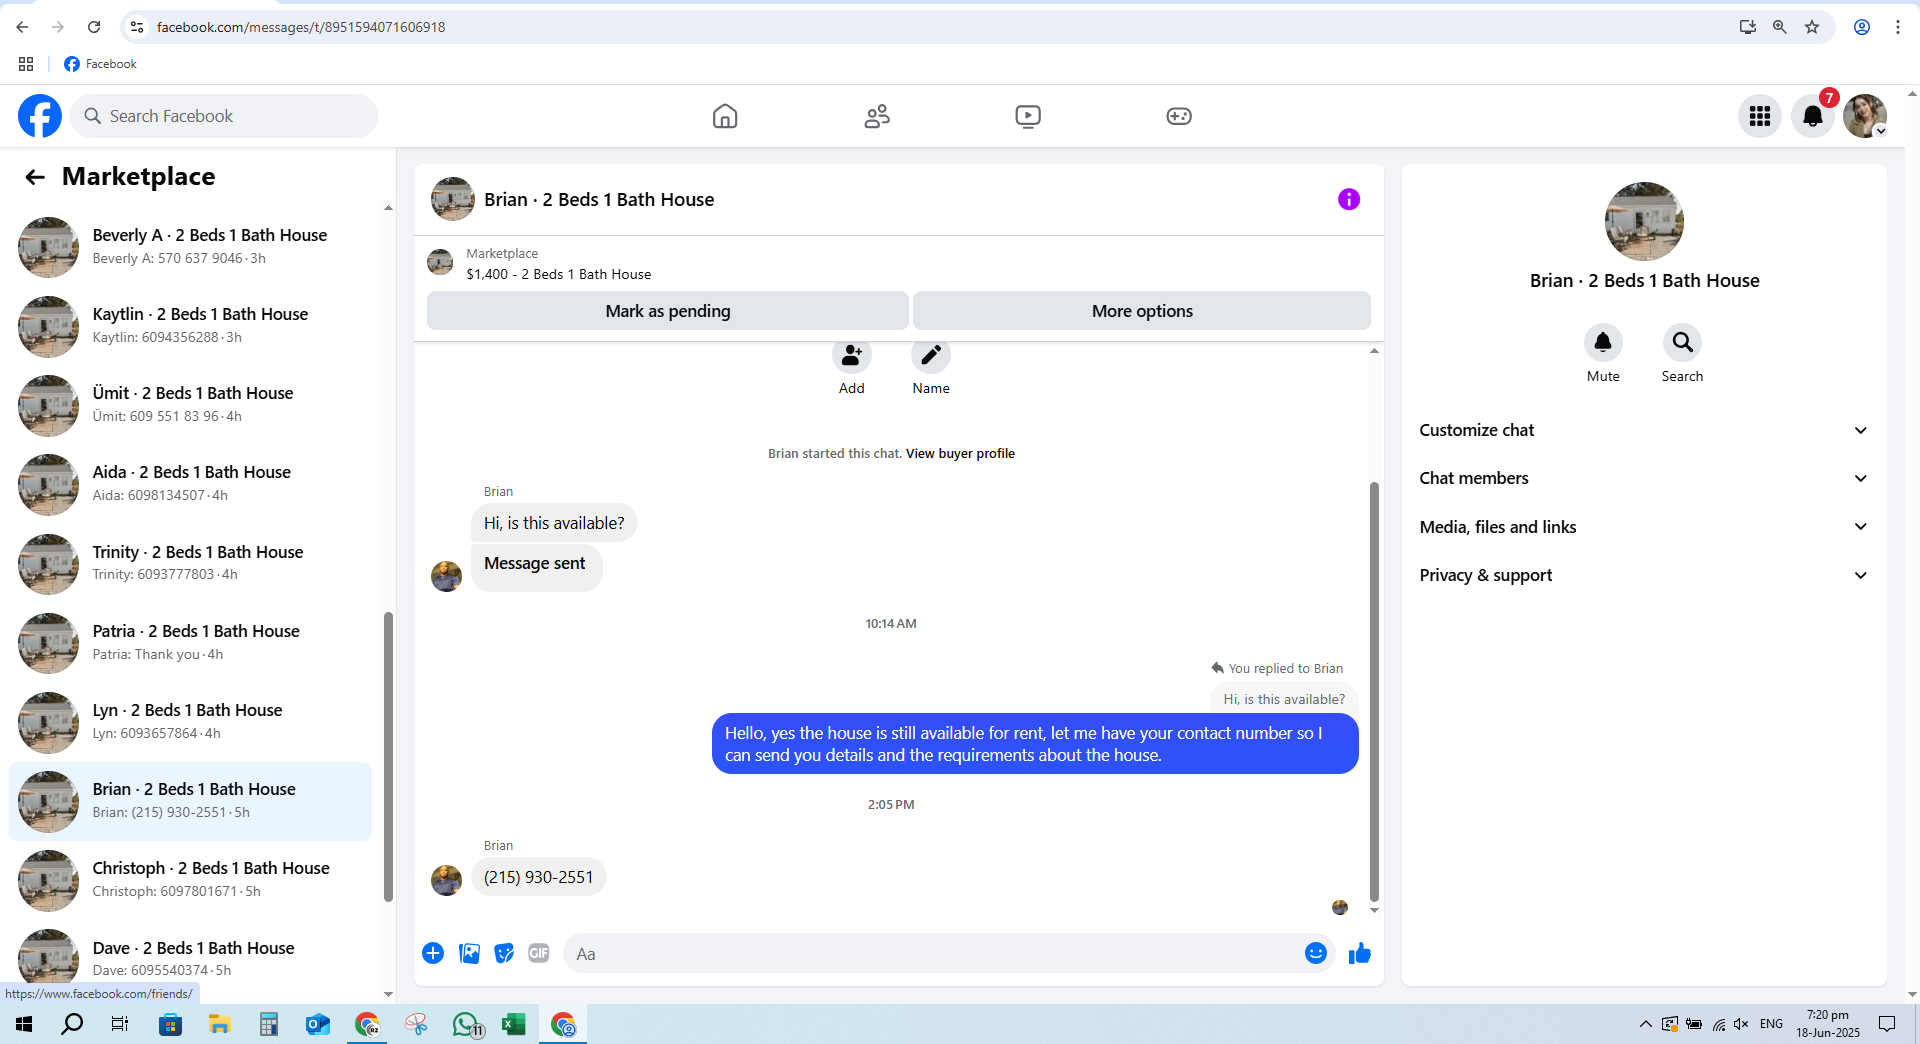This screenshot has width=1920, height=1044.
Task: Choose a GIF using the GIF icon
Action: tap(539, 953)
